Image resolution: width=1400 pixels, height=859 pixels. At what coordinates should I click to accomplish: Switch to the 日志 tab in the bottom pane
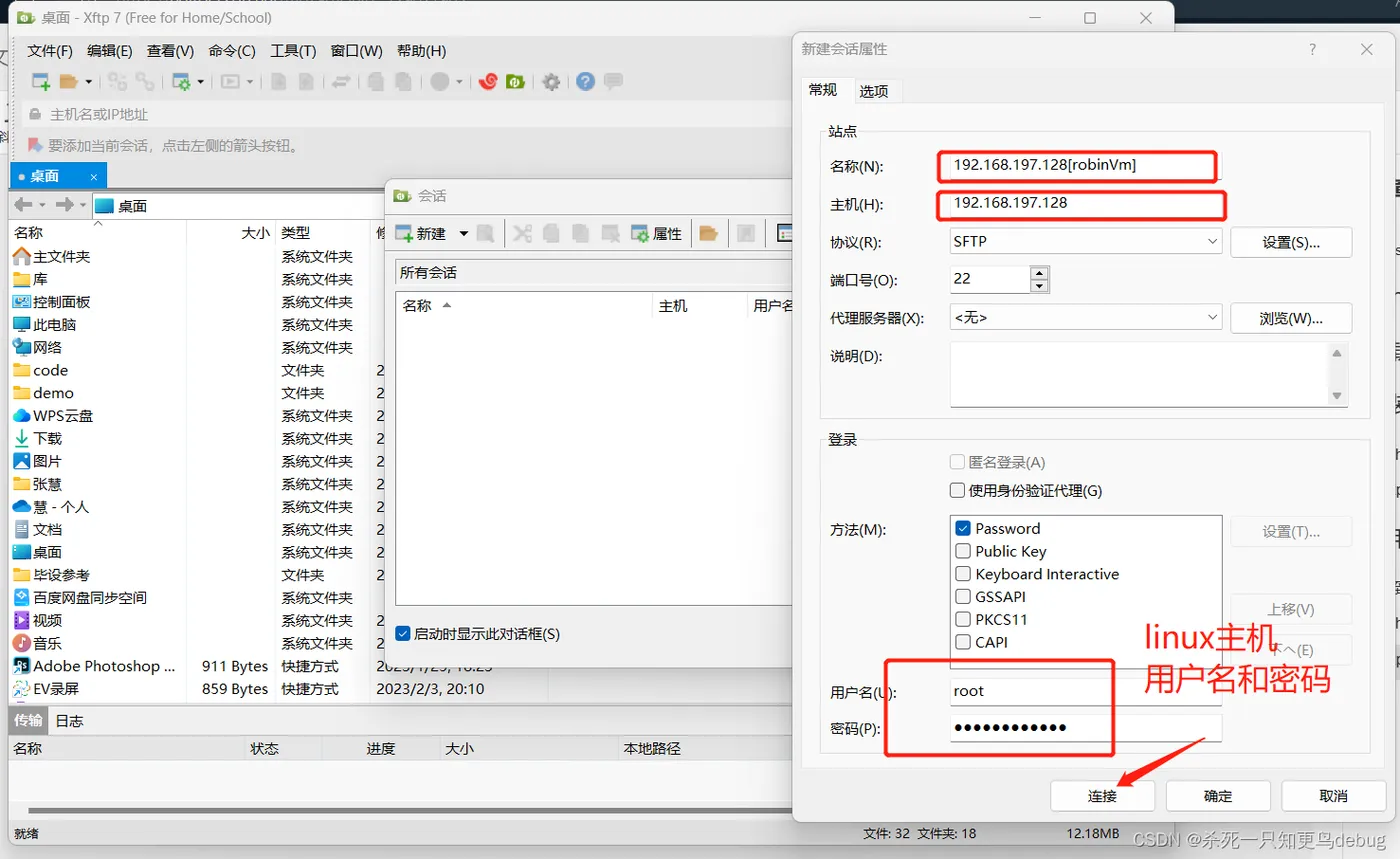point(69,720)
